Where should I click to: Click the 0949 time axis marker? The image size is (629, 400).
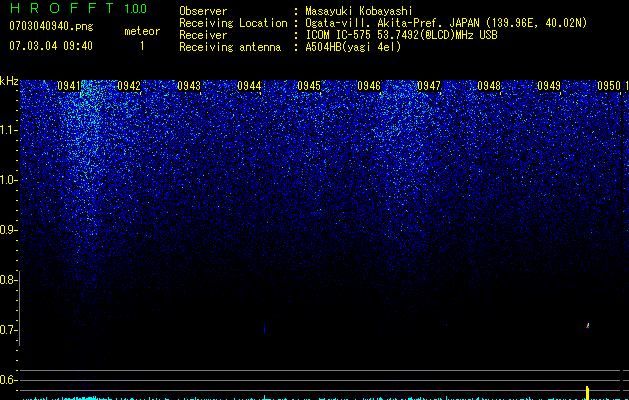(549, 86)
